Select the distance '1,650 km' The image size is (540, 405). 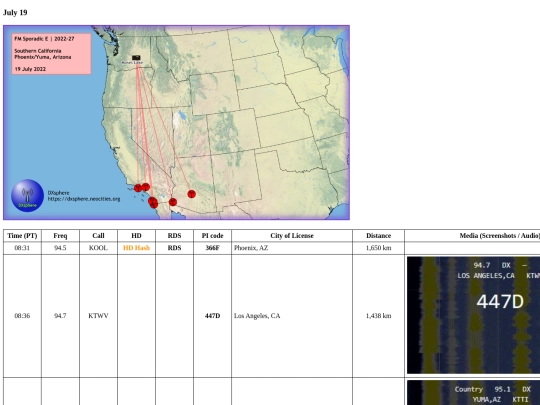click(x=378, y=248)
